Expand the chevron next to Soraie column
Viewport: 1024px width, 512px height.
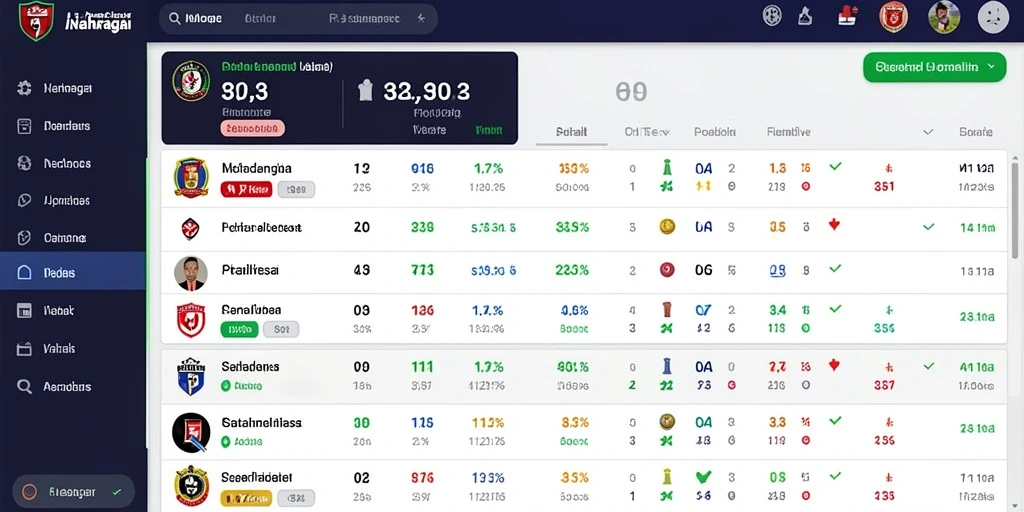[x=928, y=132]
